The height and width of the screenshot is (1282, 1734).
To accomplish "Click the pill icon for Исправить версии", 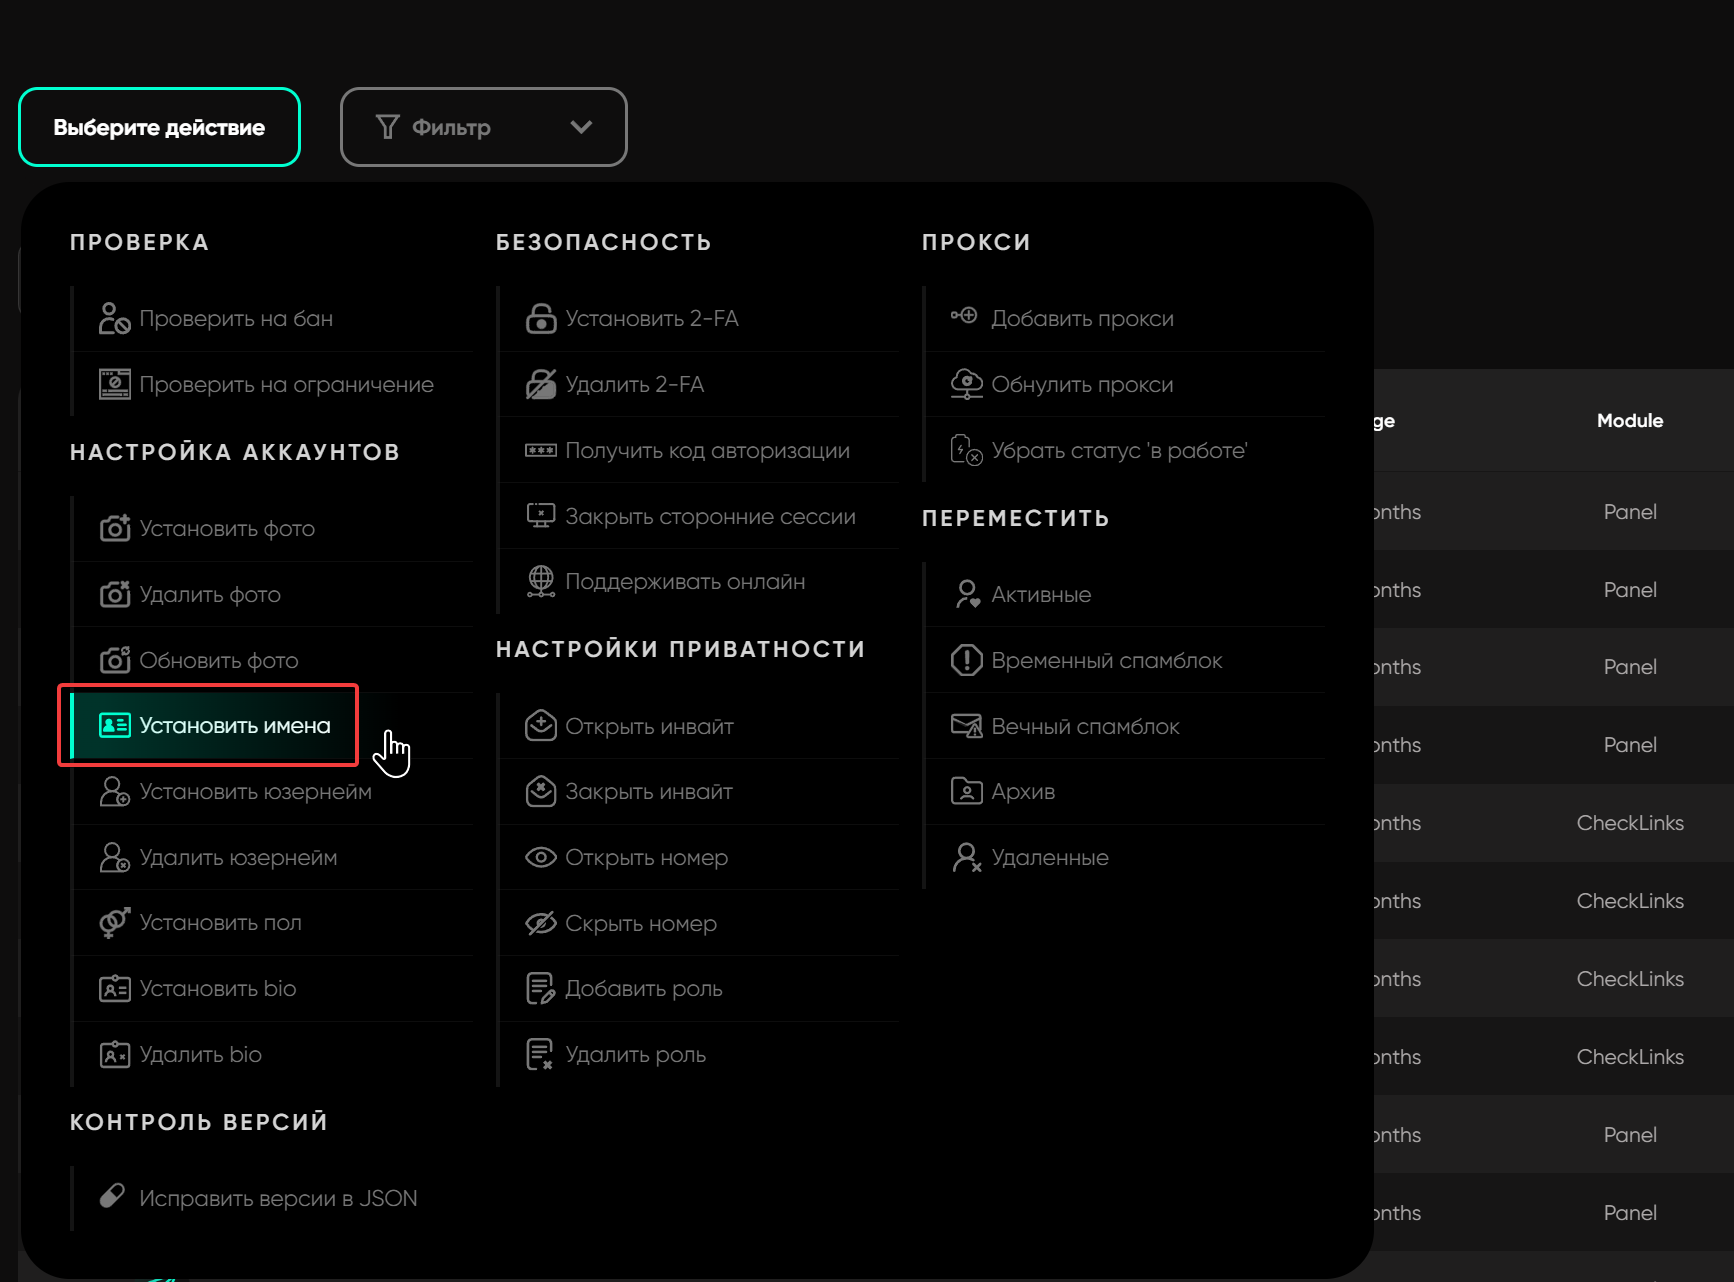I will tap(112, 1197).
